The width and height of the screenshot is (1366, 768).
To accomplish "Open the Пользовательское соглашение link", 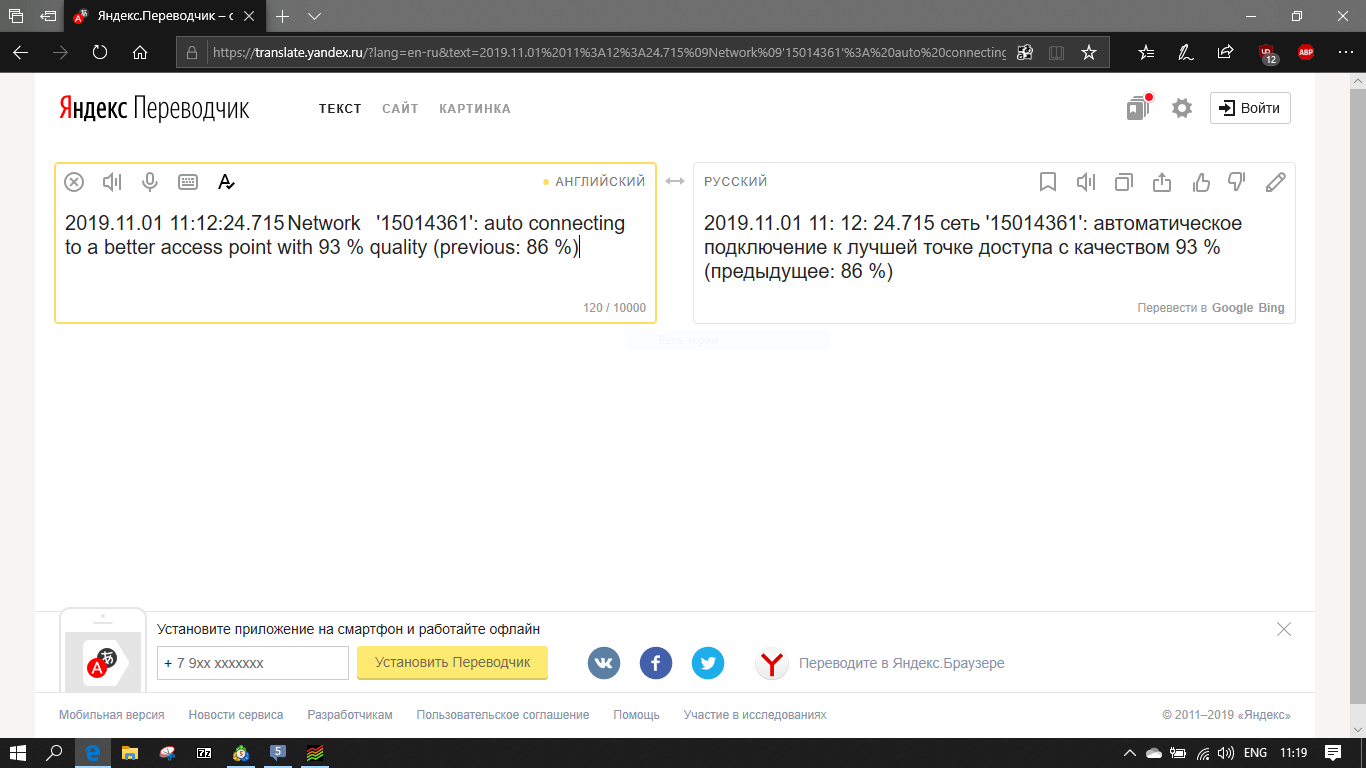I will point(503,715).
